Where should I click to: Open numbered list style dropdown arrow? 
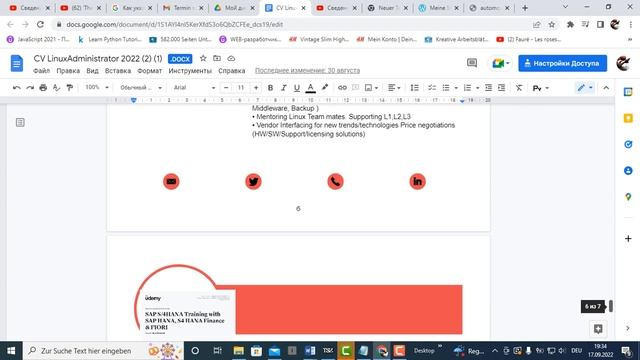tap(478, 88)
